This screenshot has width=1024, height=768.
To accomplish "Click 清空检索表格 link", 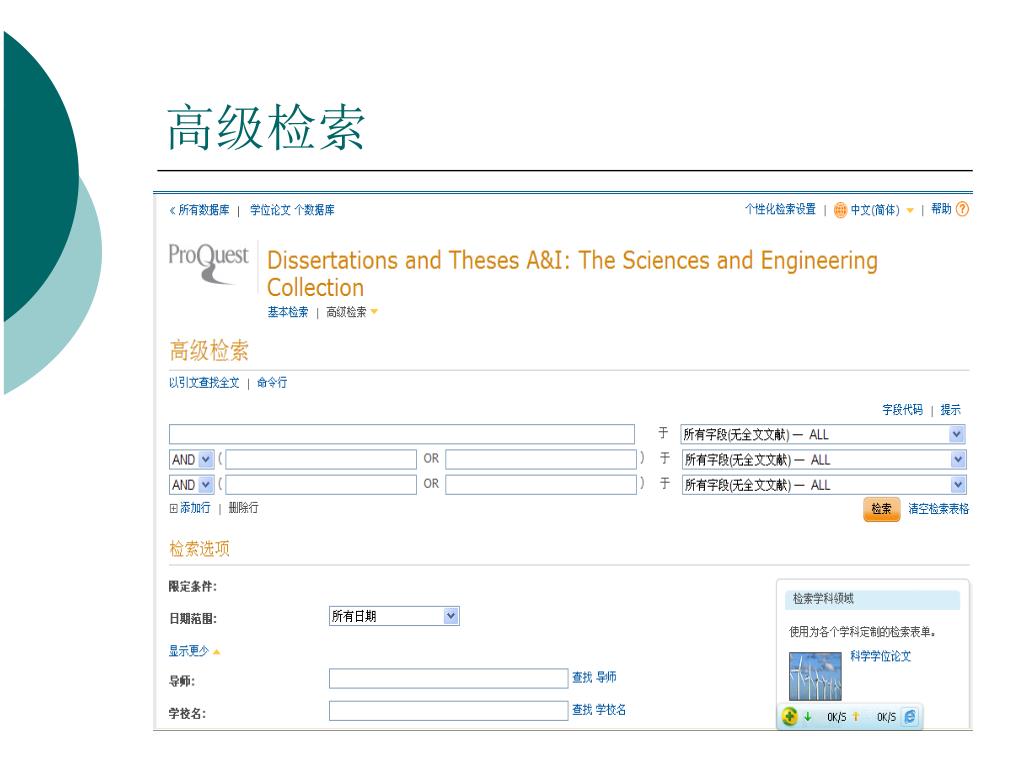I will point(938,509).
